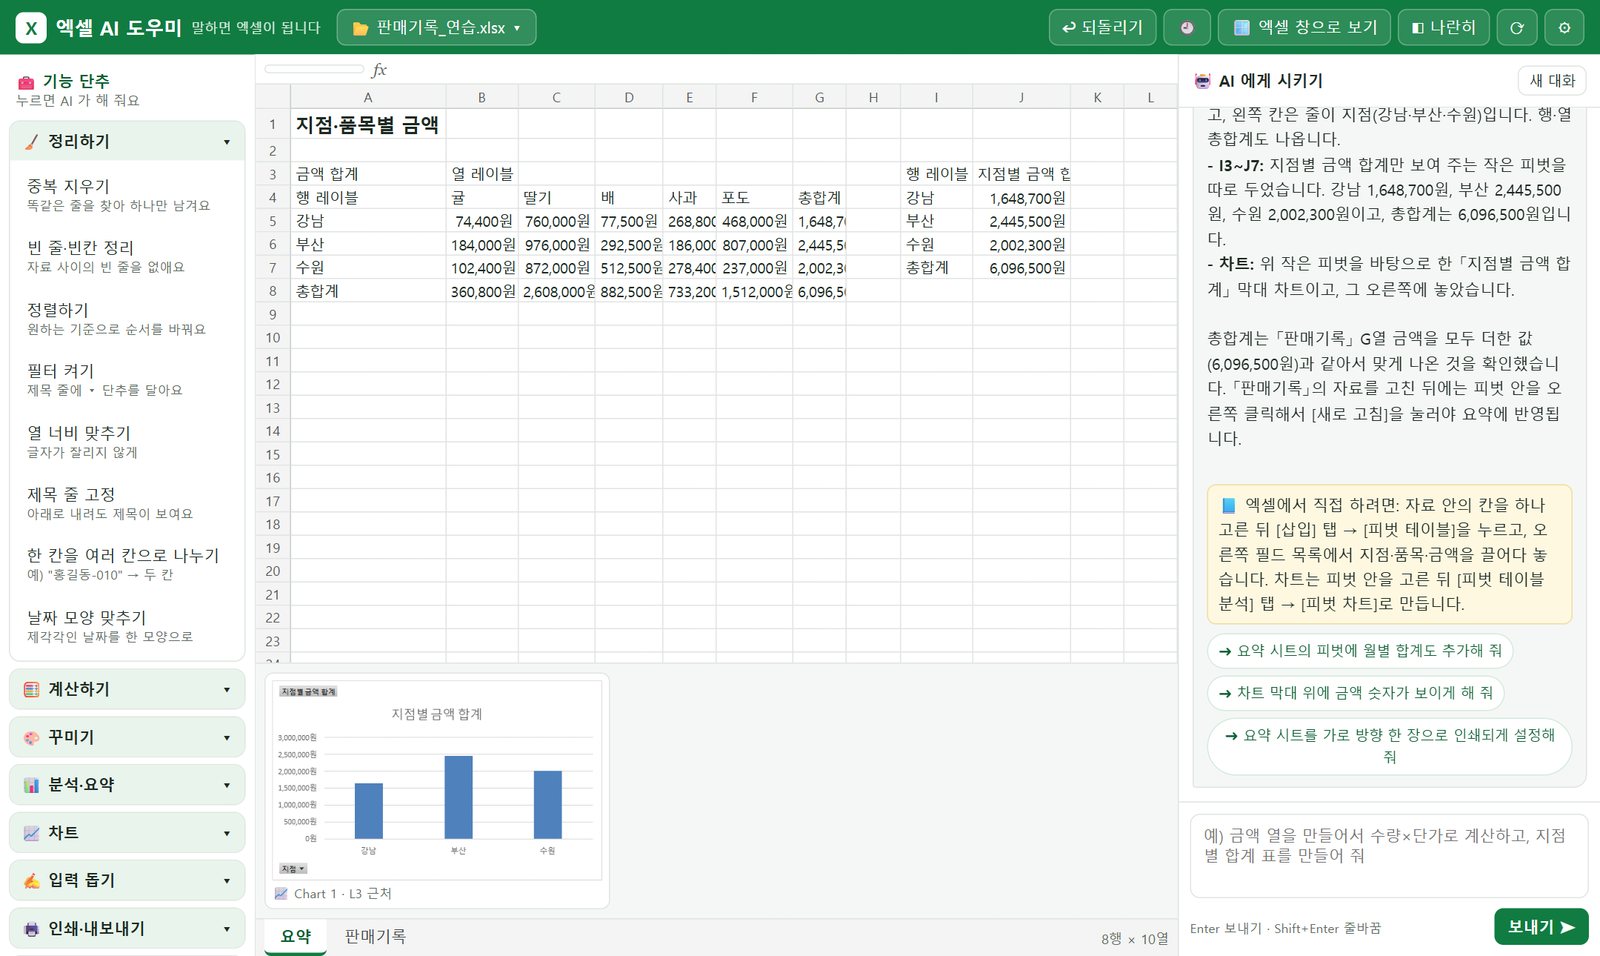Click 엑셀 창으로 보기 button
1600x956 pixels.
[x=1304, y=28]
